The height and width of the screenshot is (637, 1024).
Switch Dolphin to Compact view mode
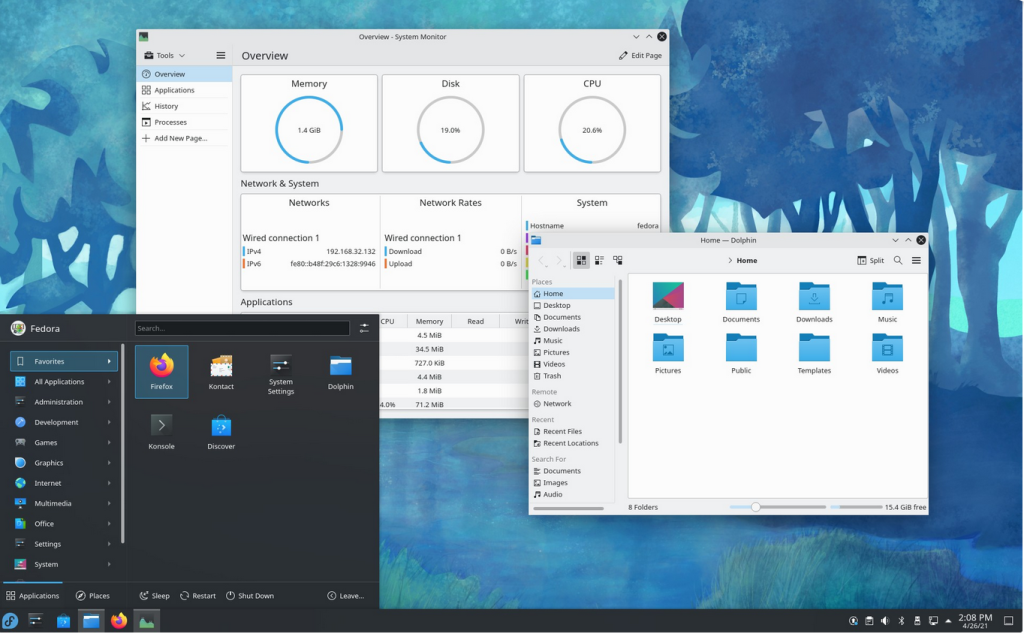pyautogui.click(x=599, y=260)
